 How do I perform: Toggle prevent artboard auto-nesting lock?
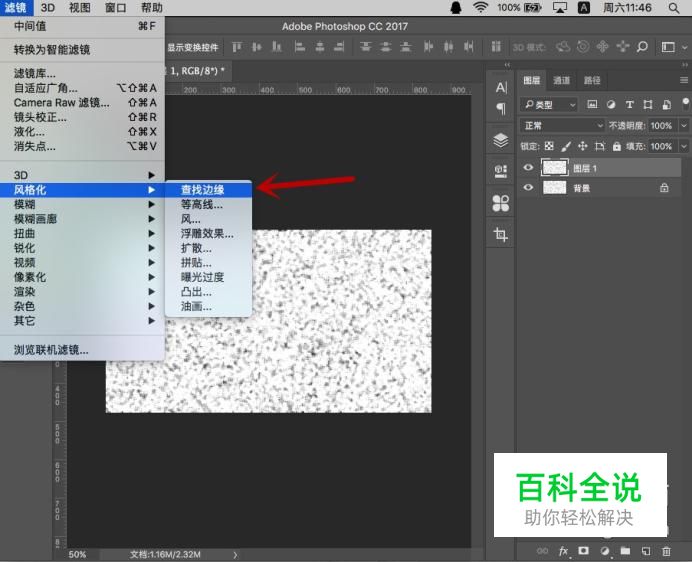600,146
